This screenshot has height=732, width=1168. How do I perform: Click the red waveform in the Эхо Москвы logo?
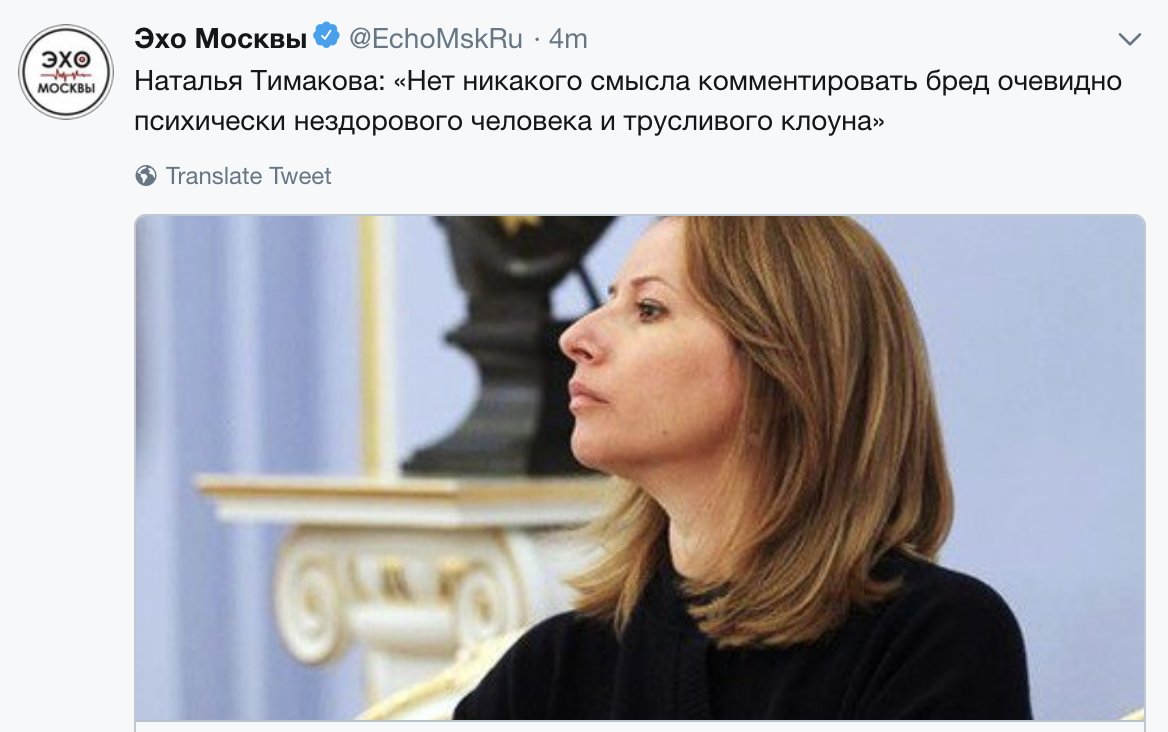click(x=66, y=74)
